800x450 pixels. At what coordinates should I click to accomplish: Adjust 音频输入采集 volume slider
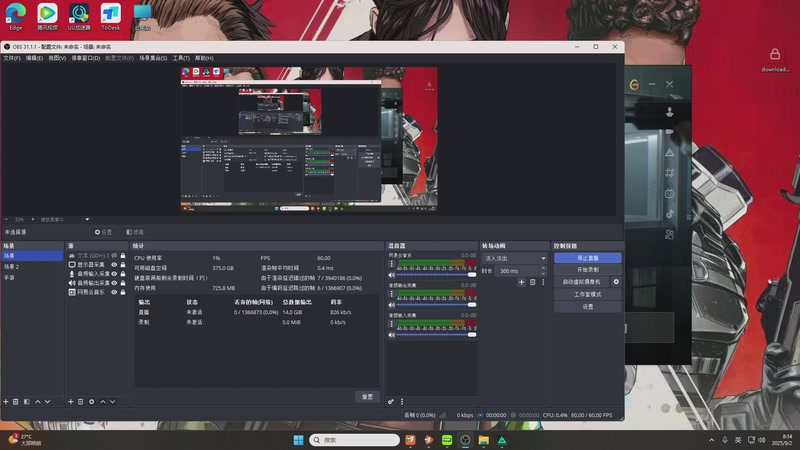click(436, 335)
